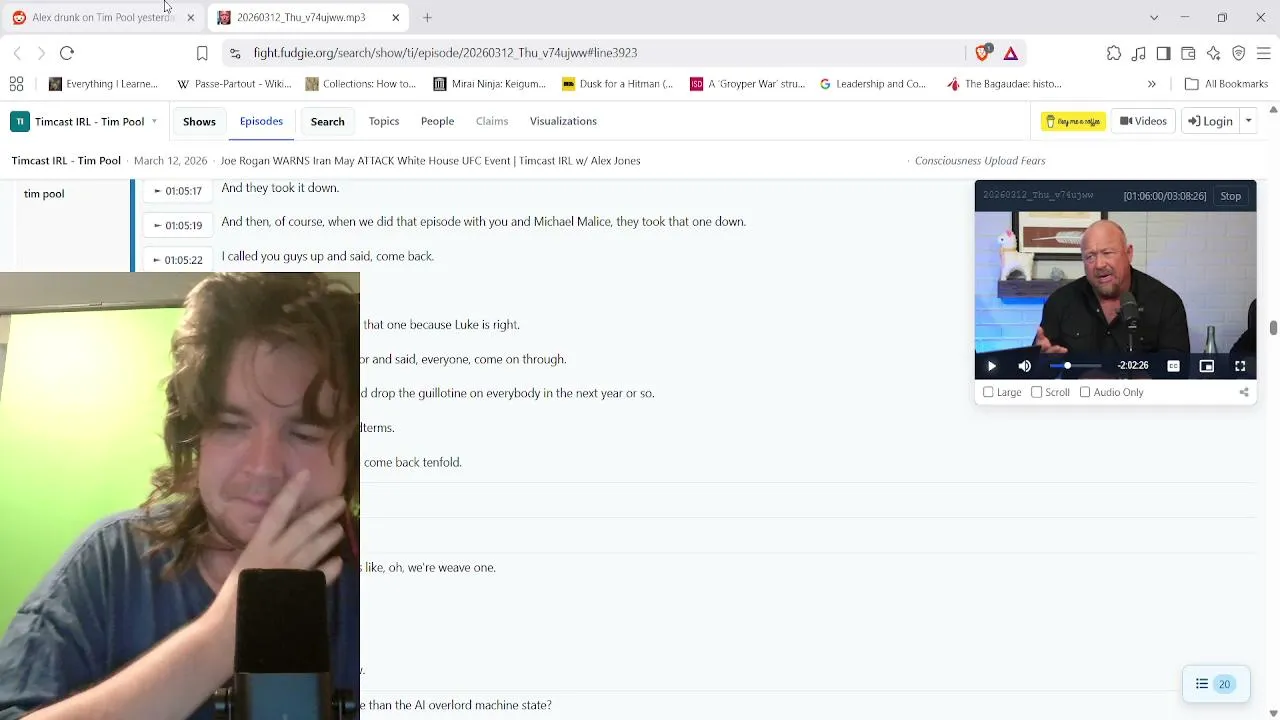Open the People tab
Viewport: 1280px width, 720px height.
(437, 121)
